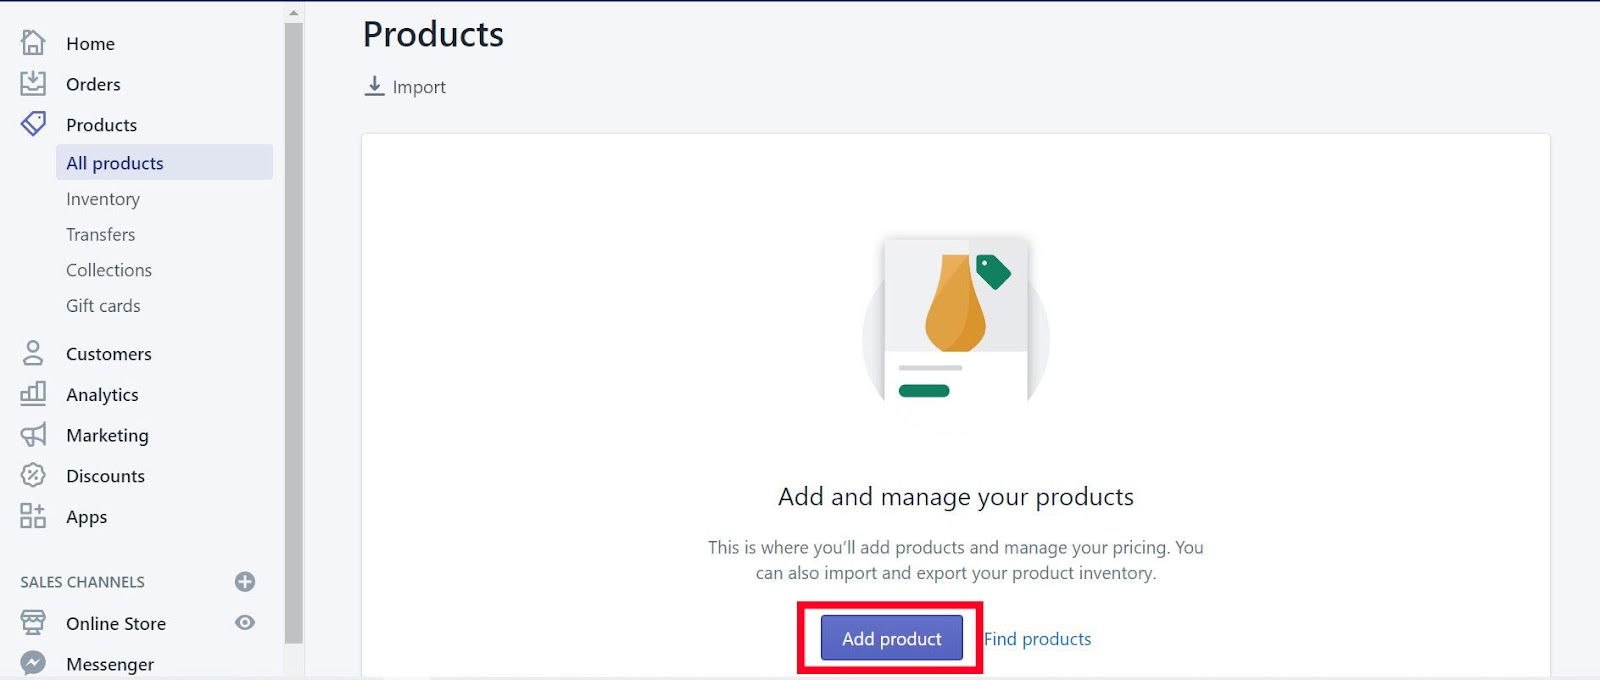The height and width of the screenshot is (680, 1600).
Task: Go to Gift cards section
Action: [x=103, y=306]
